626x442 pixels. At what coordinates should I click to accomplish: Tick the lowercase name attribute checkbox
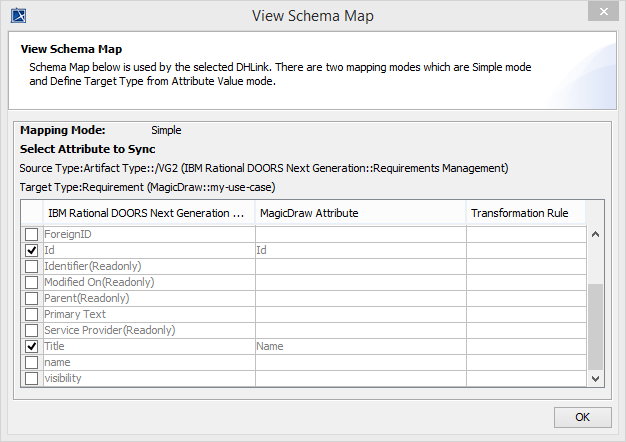click(31, 362)
